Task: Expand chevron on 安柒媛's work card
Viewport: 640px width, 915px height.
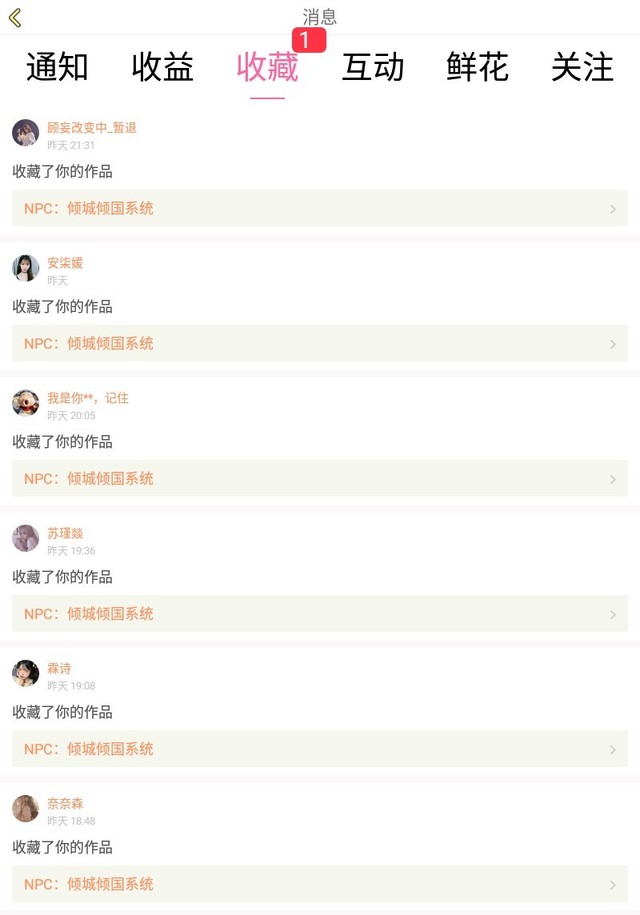Action: (x=613, y=344)
